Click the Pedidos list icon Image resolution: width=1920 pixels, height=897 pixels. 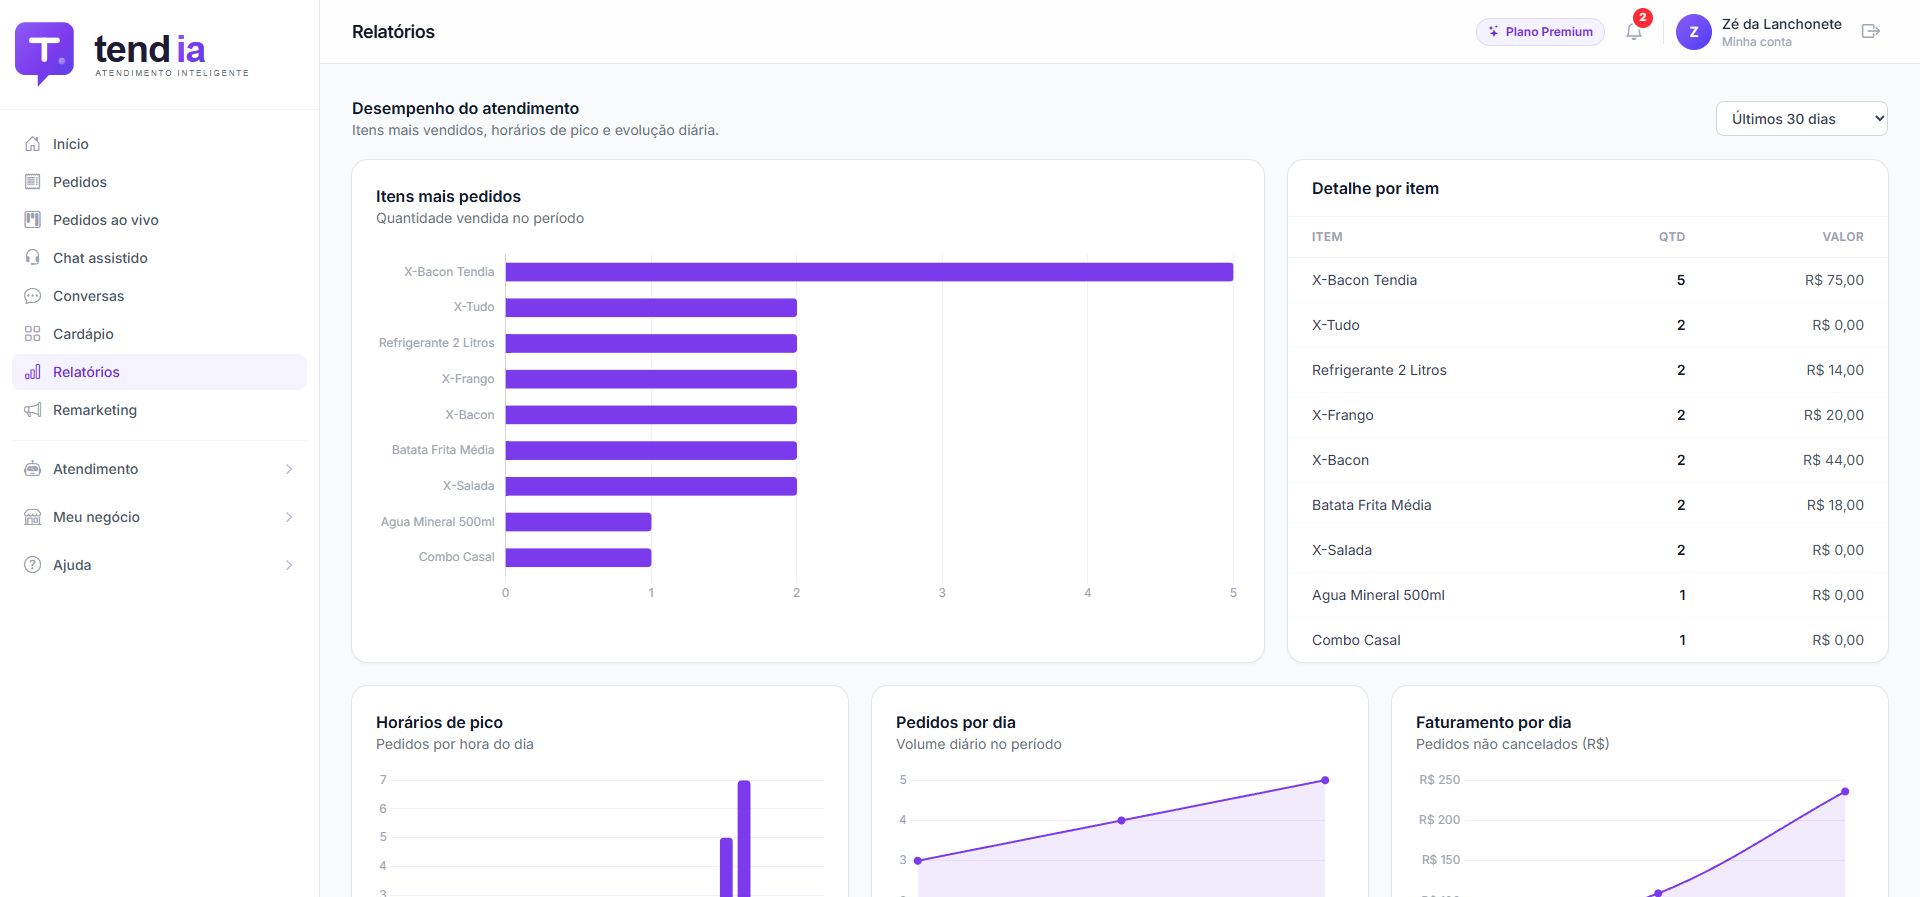pyautogui.click(x=33, y=182)
